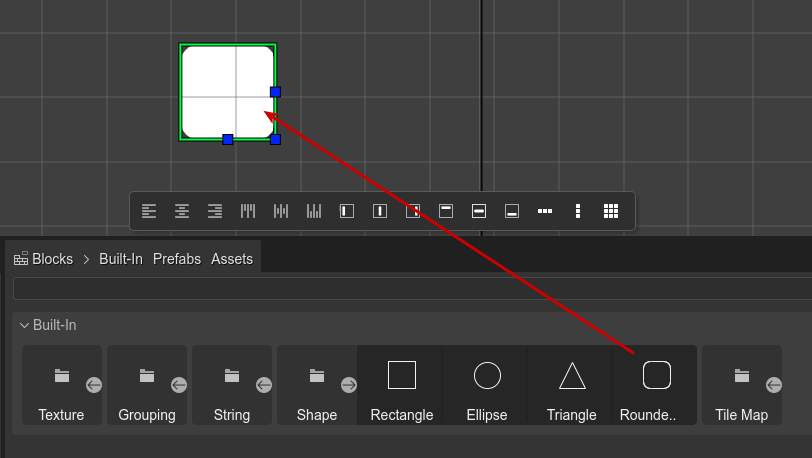This screenshot has height=458, width=812.
Task: Click the corner blue resize handle
Action: point(276,139)
